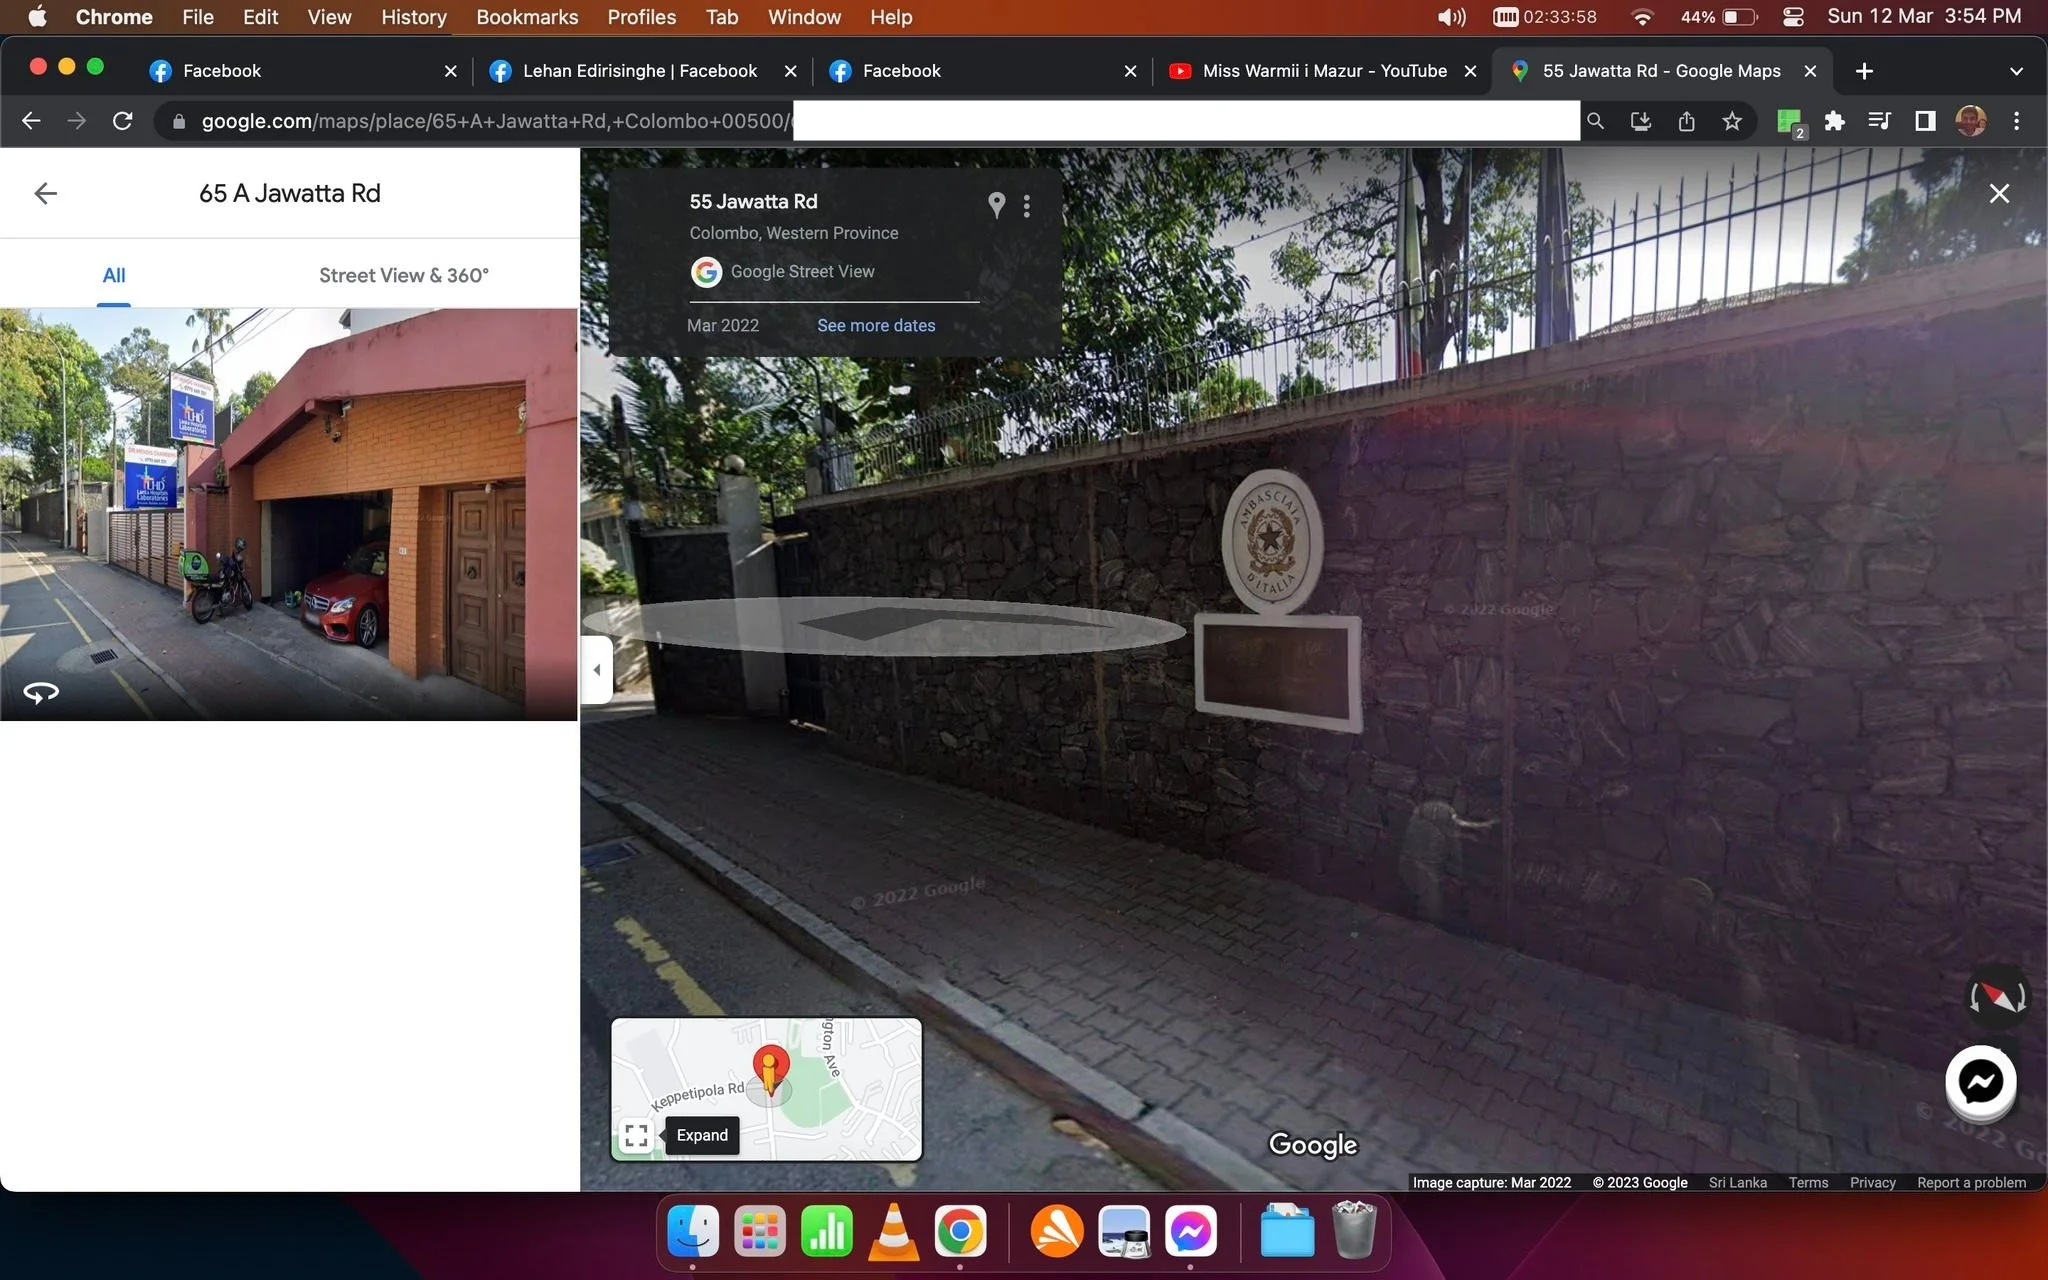Screen dimensions: 2048x1280
Task: Expand the minimap view
Action: (x=636, y=1135)
